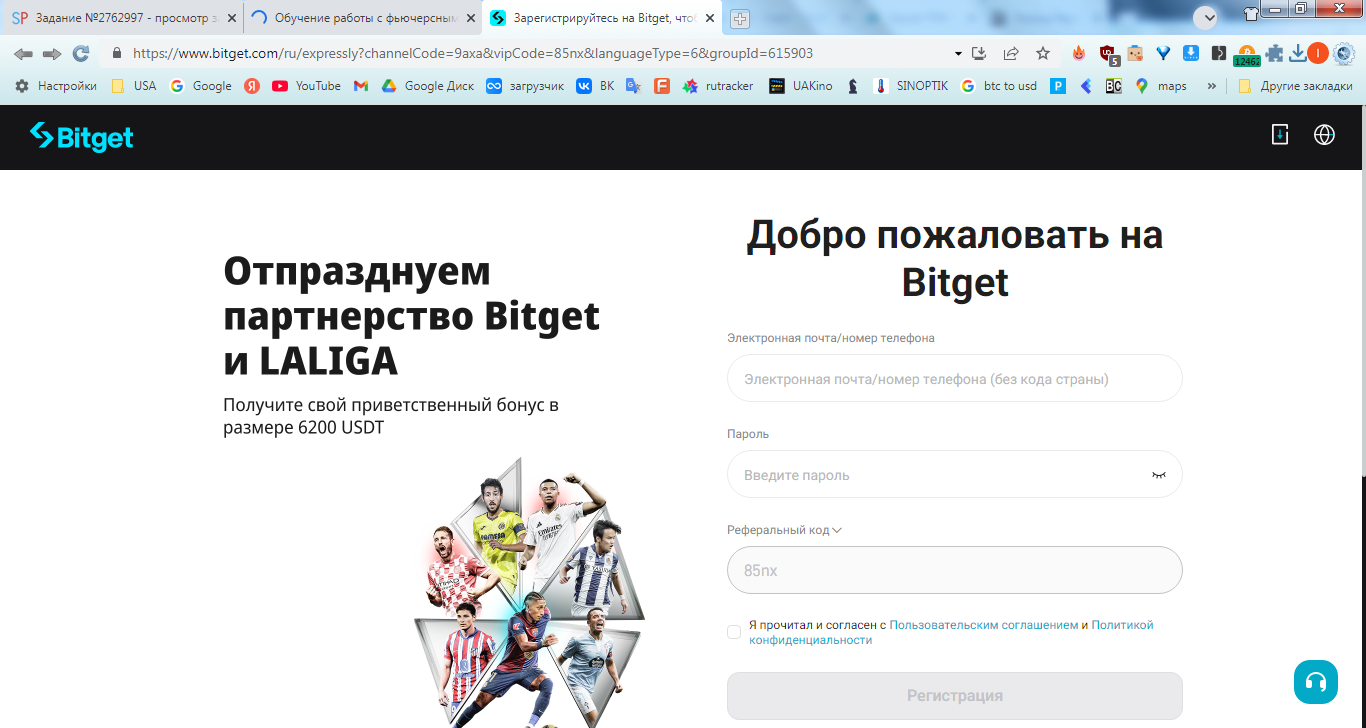Click the address bar URL
The width and height of the screenshot is (1366, 728).
(x=472, y=54)
